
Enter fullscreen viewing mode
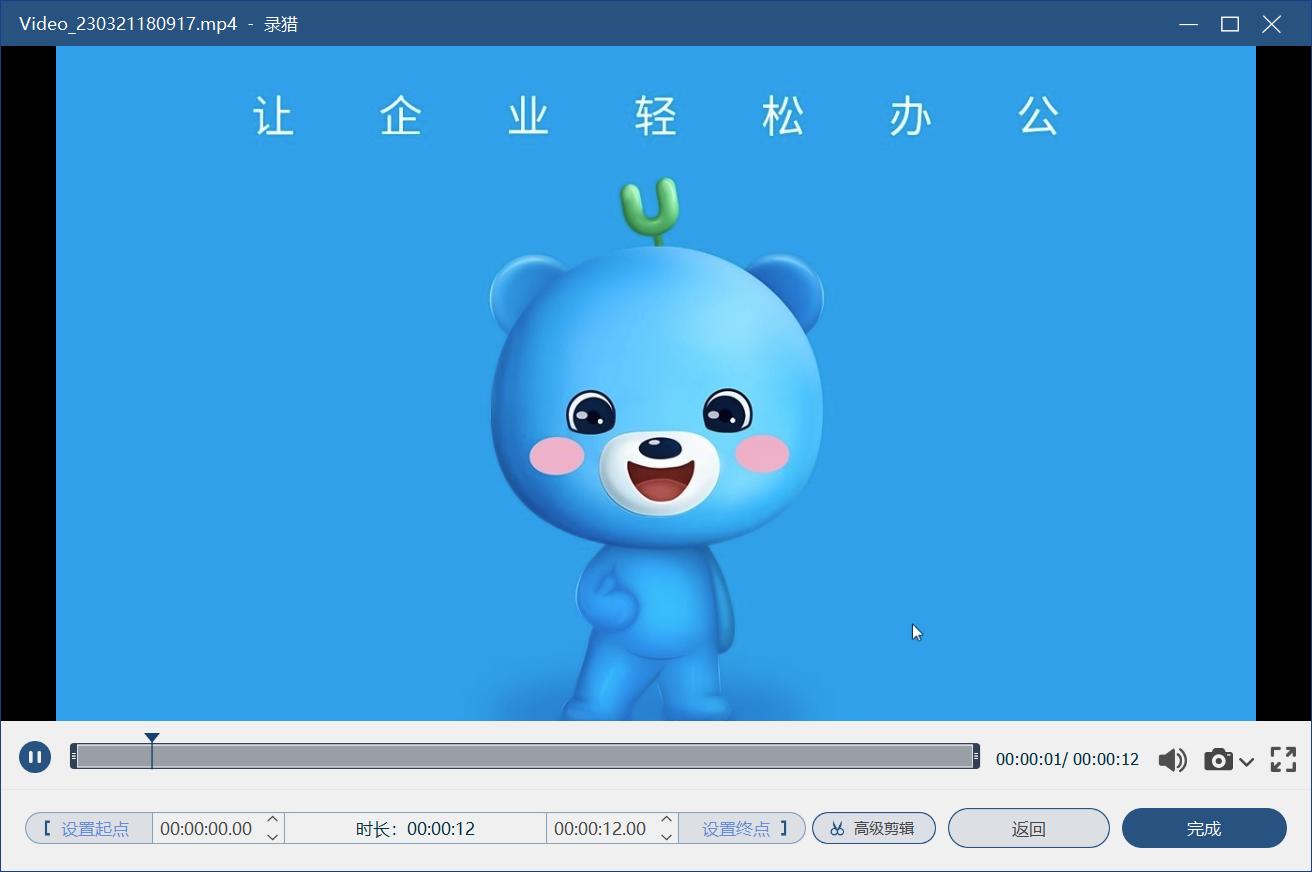[x=1283, y=760]
